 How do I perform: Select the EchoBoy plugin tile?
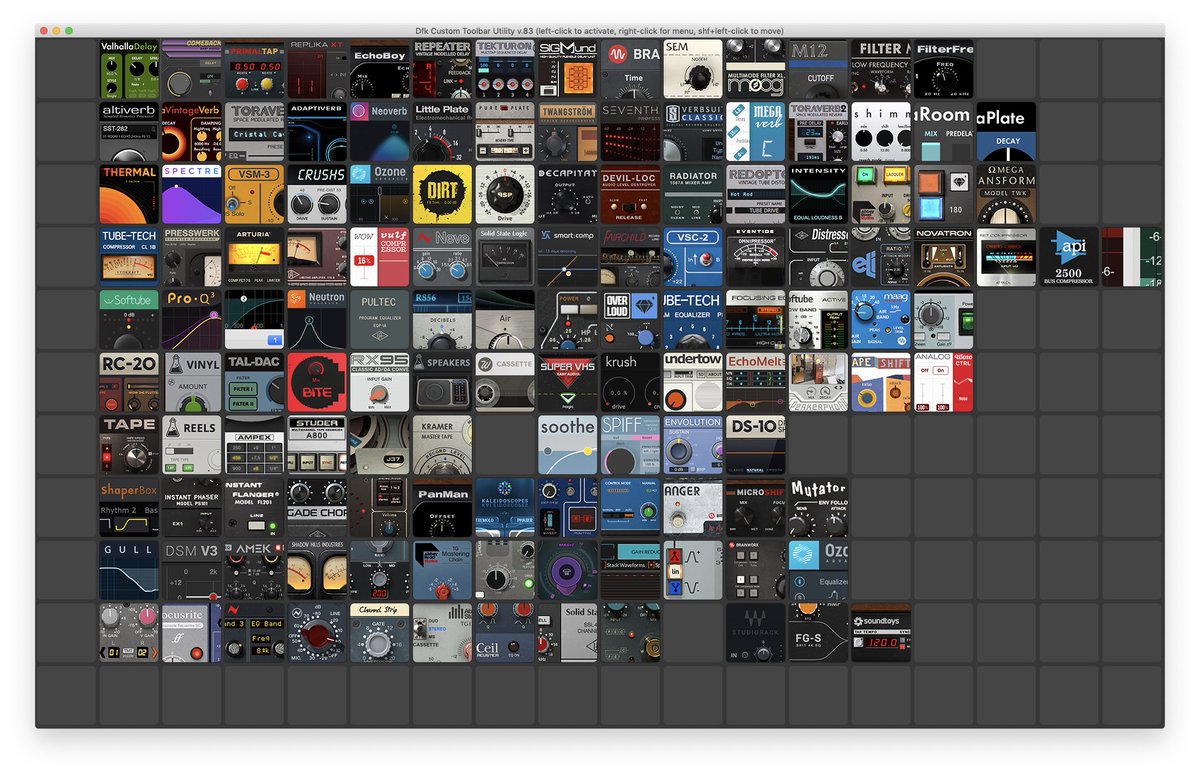click(x=380, y=69)
